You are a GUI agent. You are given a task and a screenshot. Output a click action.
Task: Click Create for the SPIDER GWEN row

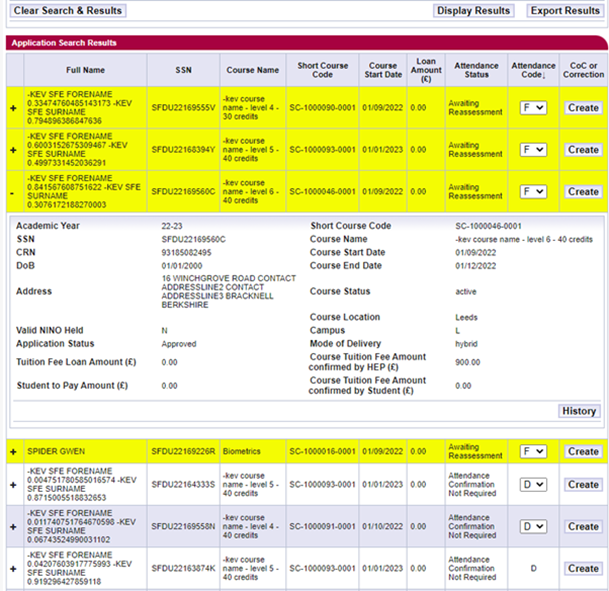pos(582,452)
